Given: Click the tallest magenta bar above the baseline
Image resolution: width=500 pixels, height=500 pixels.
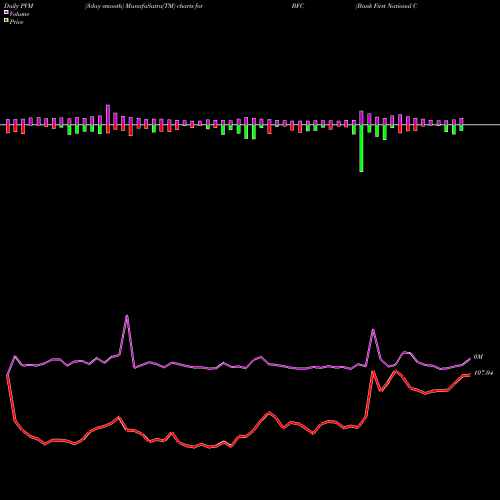Looking at the screenshot, I should (x=108, y=115).
